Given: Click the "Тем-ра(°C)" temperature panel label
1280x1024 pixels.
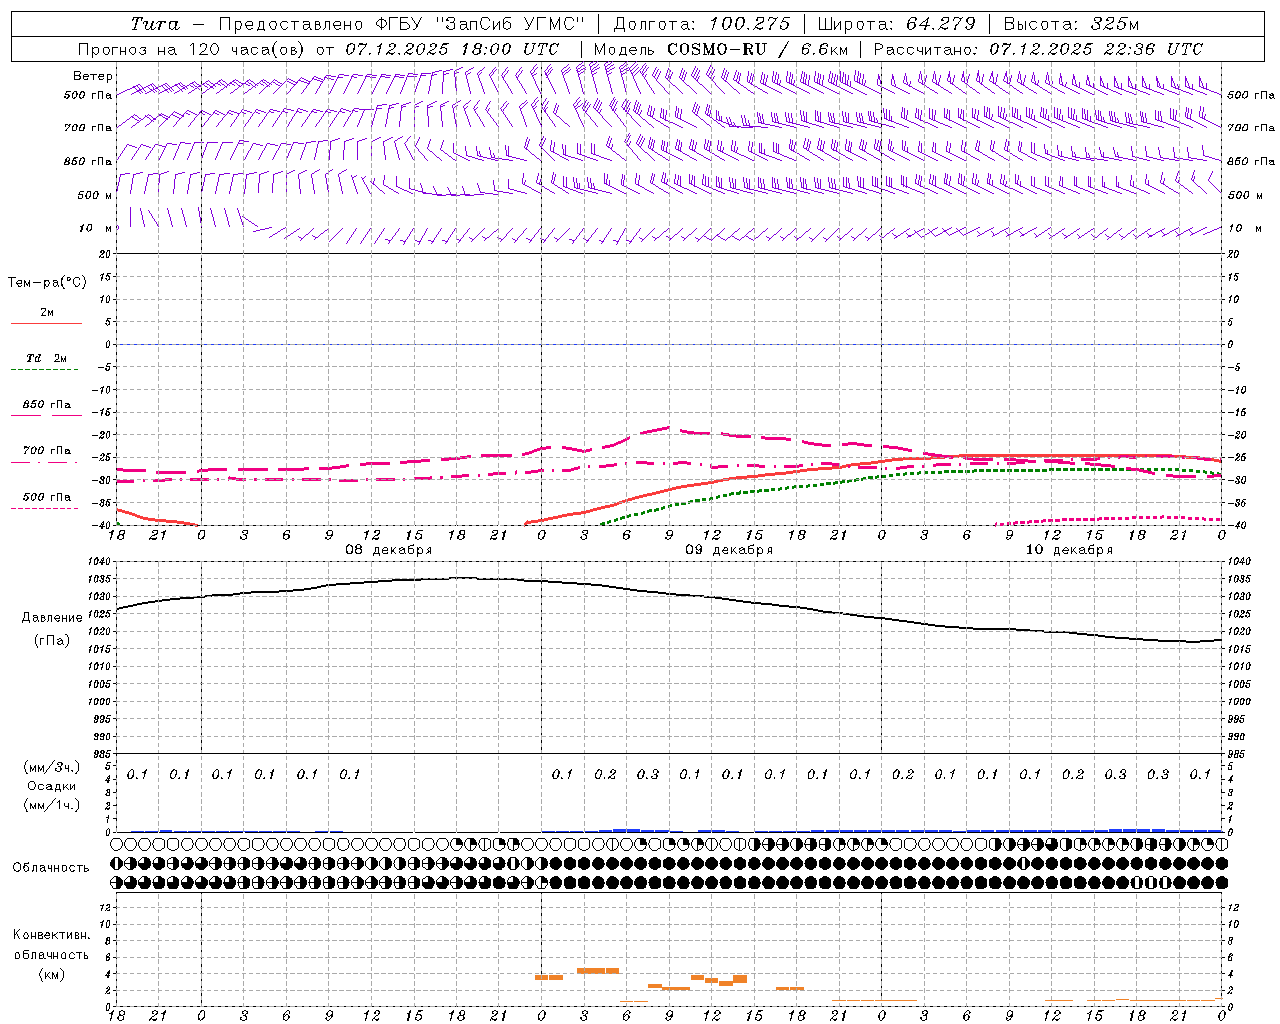Looking at the screenshot, I should (47, 283).
